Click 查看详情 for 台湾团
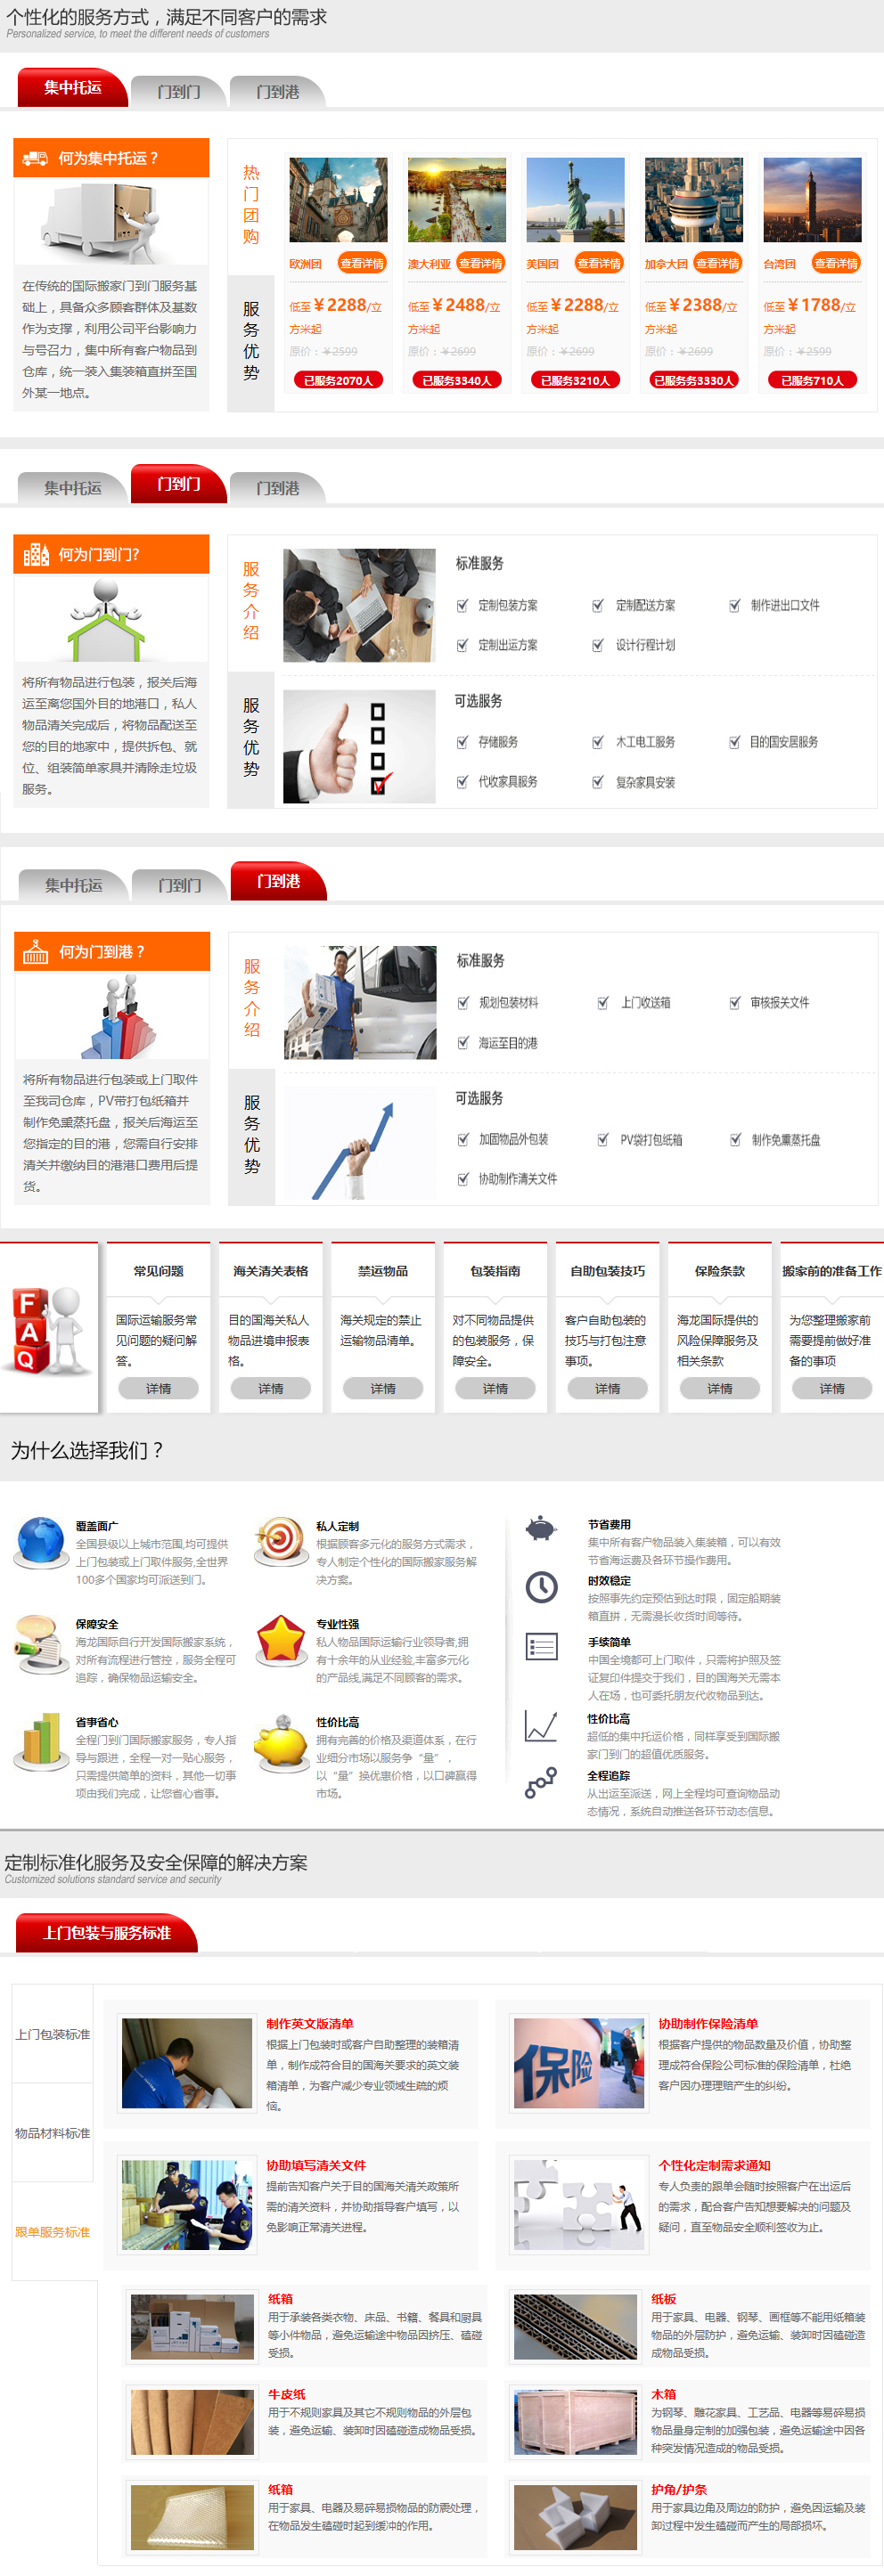Viewport: 884px width, 2576px height. tap(836, 263)
